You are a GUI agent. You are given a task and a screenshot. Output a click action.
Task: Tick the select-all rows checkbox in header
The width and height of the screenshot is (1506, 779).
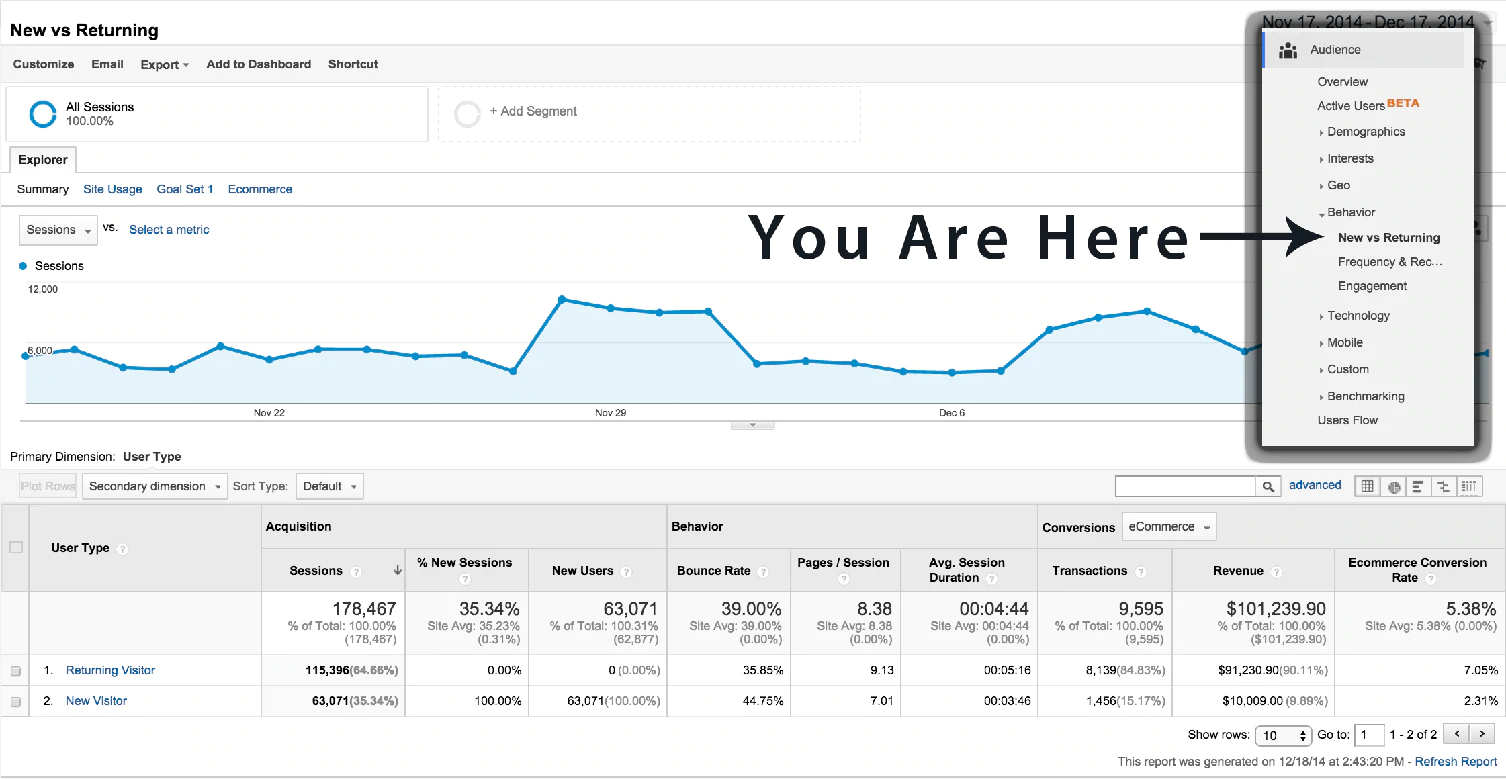15,548
